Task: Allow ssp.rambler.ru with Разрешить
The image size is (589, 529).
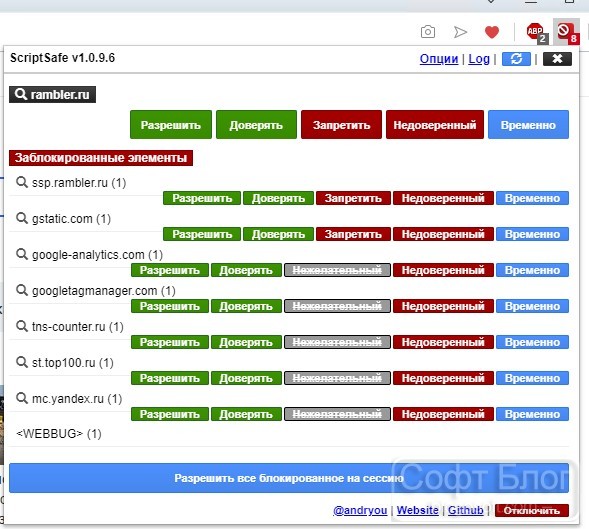Action: point(202,198)
